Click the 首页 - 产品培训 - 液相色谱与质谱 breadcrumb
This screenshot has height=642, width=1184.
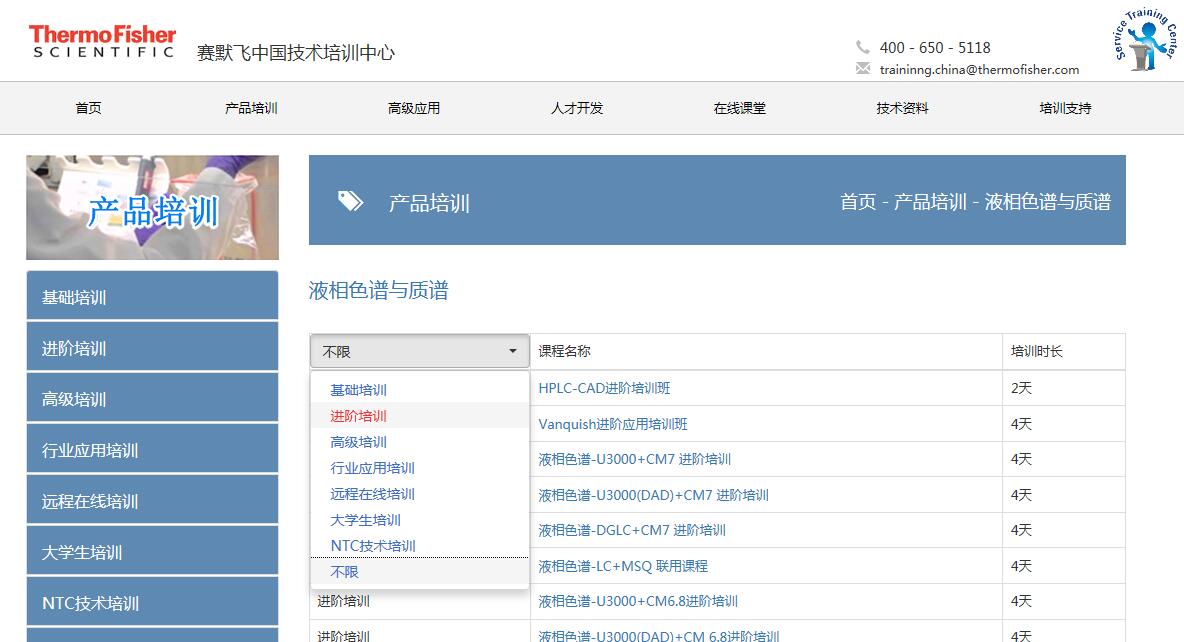tap(975, 202)
